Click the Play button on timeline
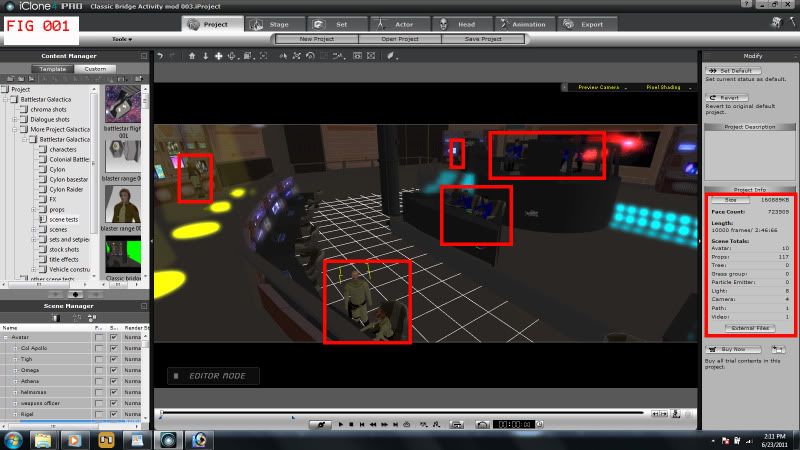The height and width of the screenshot is (450, 800). pyautogui.click(x=341, y=424)
